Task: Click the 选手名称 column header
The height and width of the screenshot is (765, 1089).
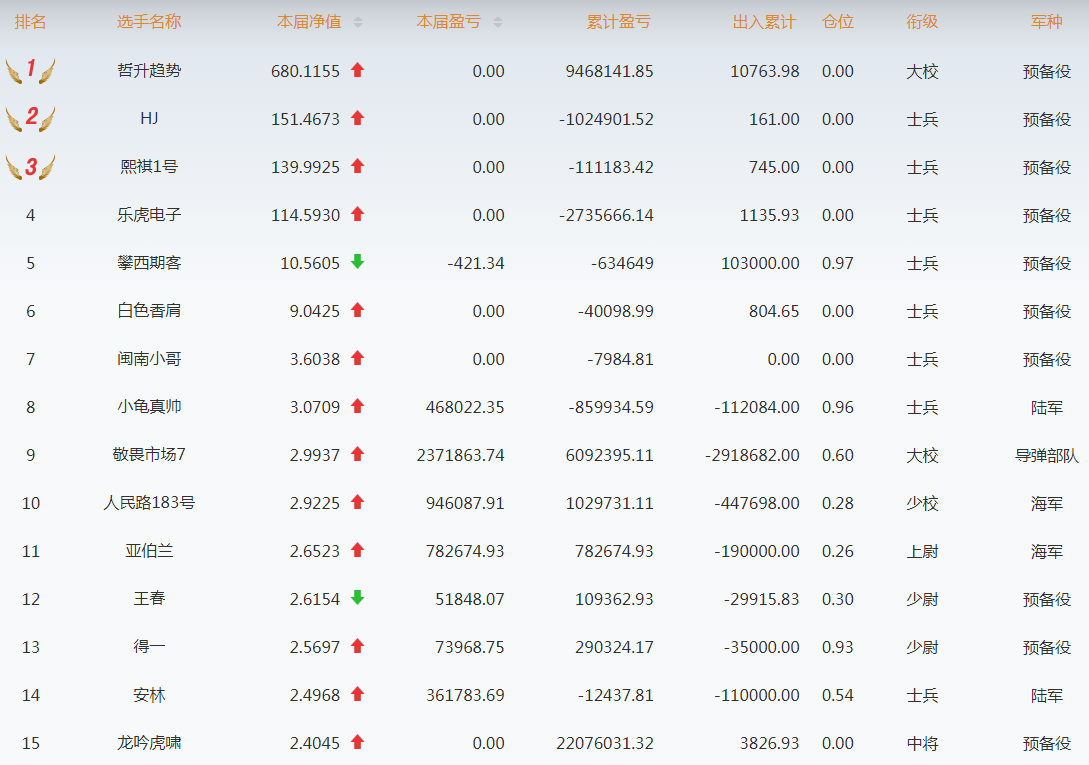Action: pos(149,22)
